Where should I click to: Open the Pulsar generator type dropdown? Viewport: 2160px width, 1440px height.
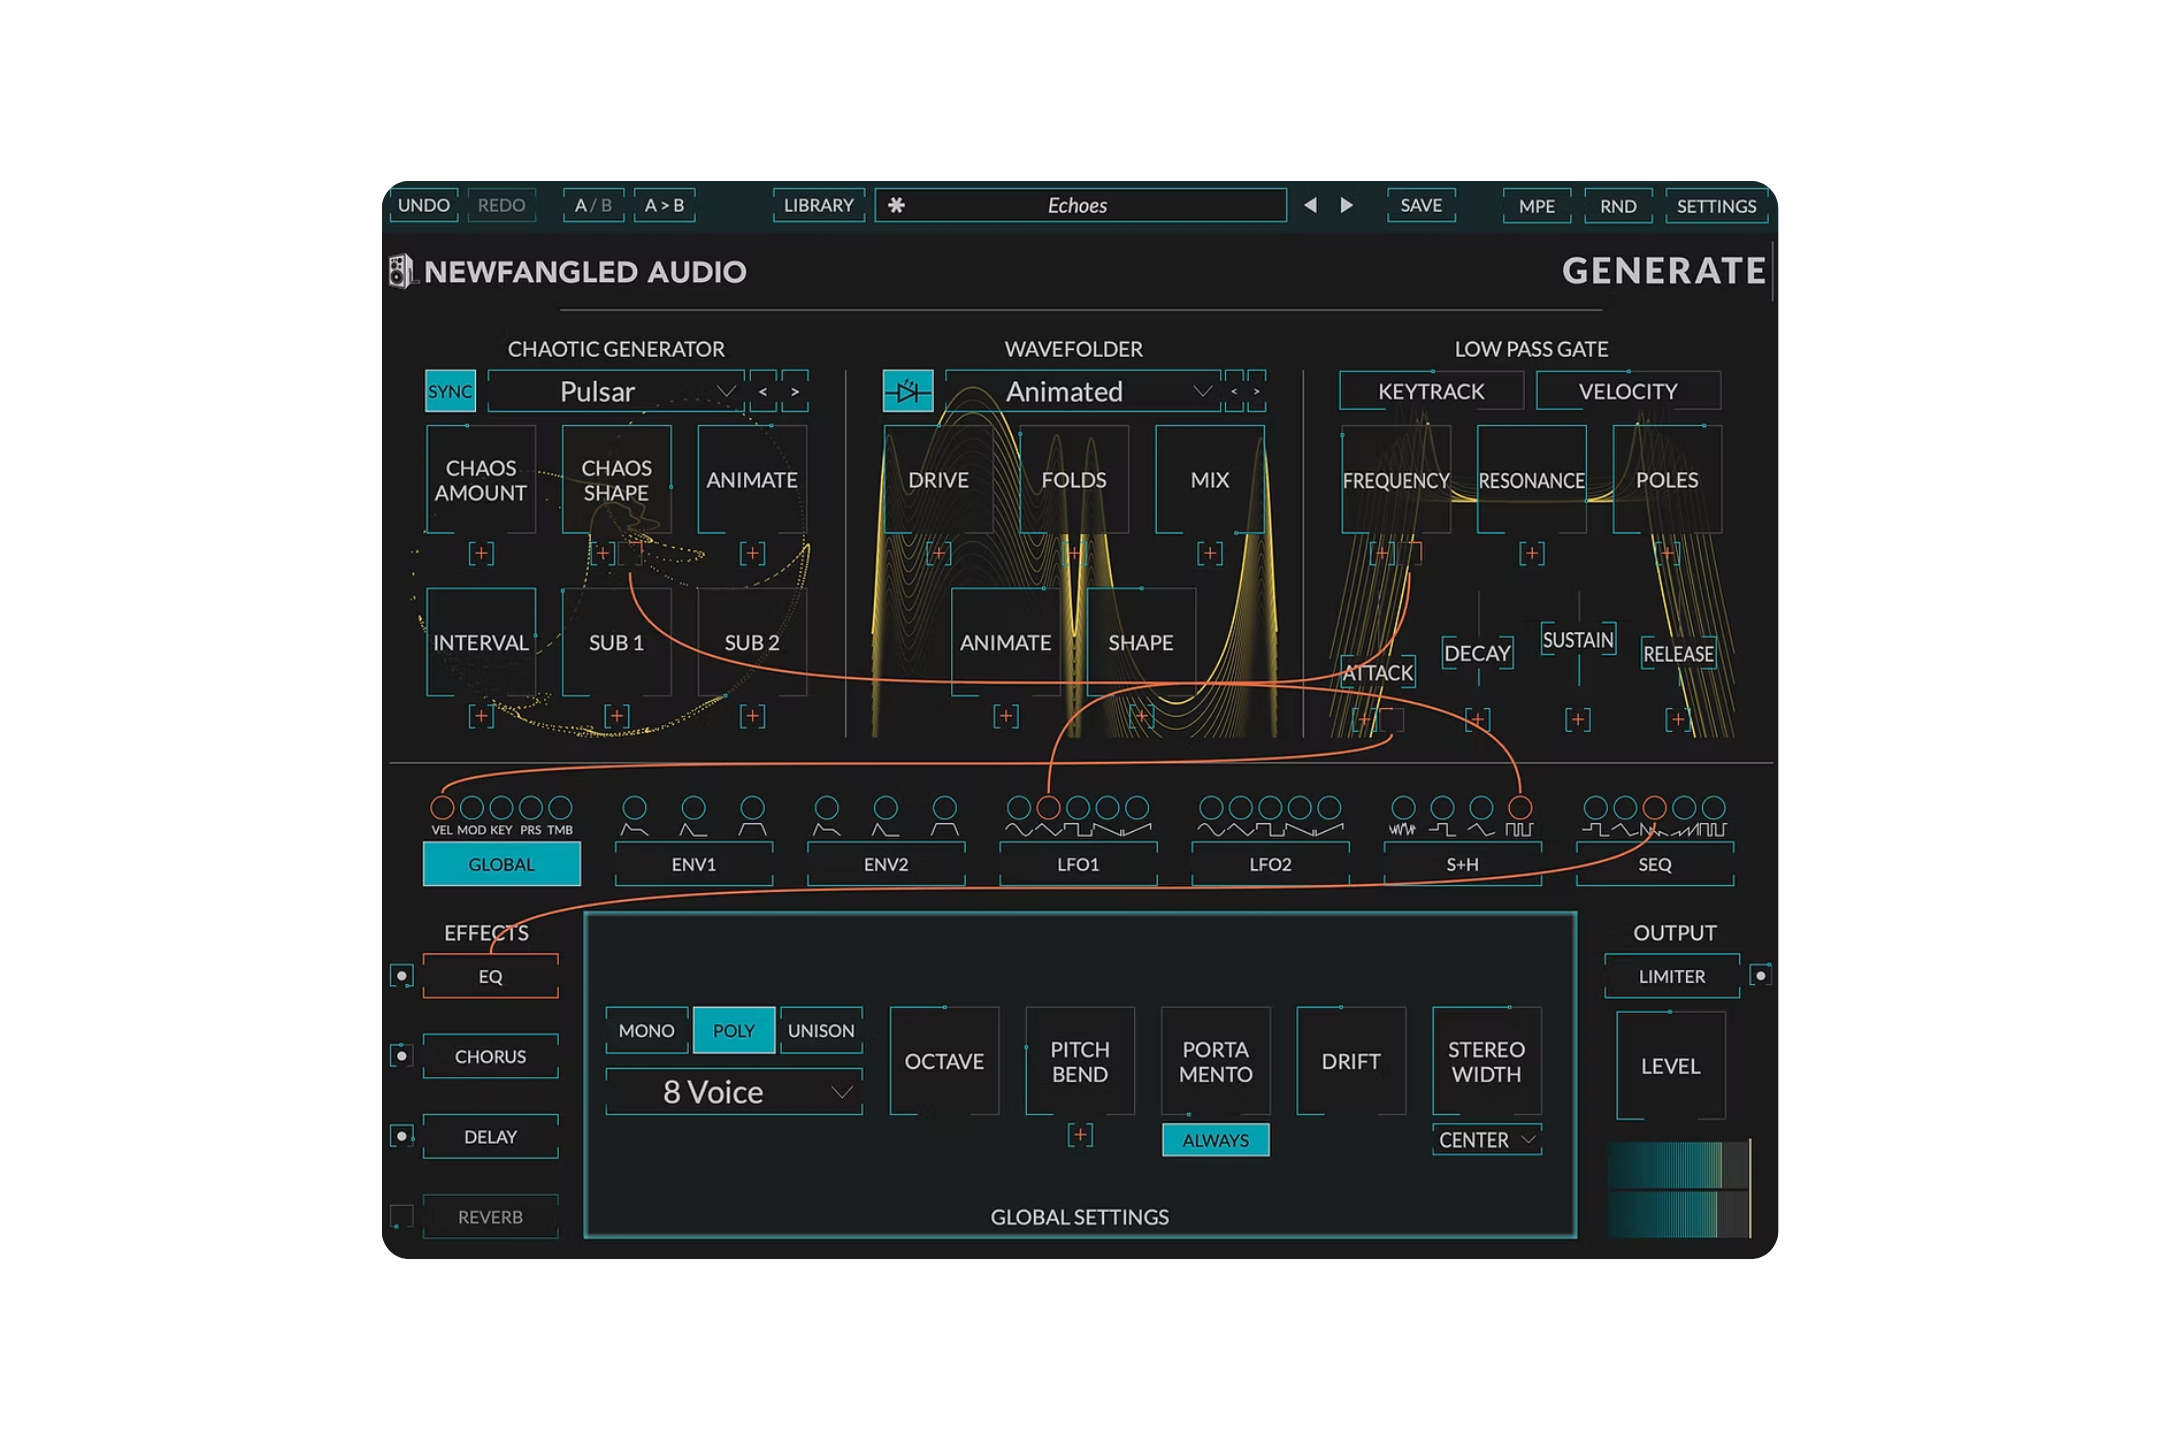[x=617, y=391]
